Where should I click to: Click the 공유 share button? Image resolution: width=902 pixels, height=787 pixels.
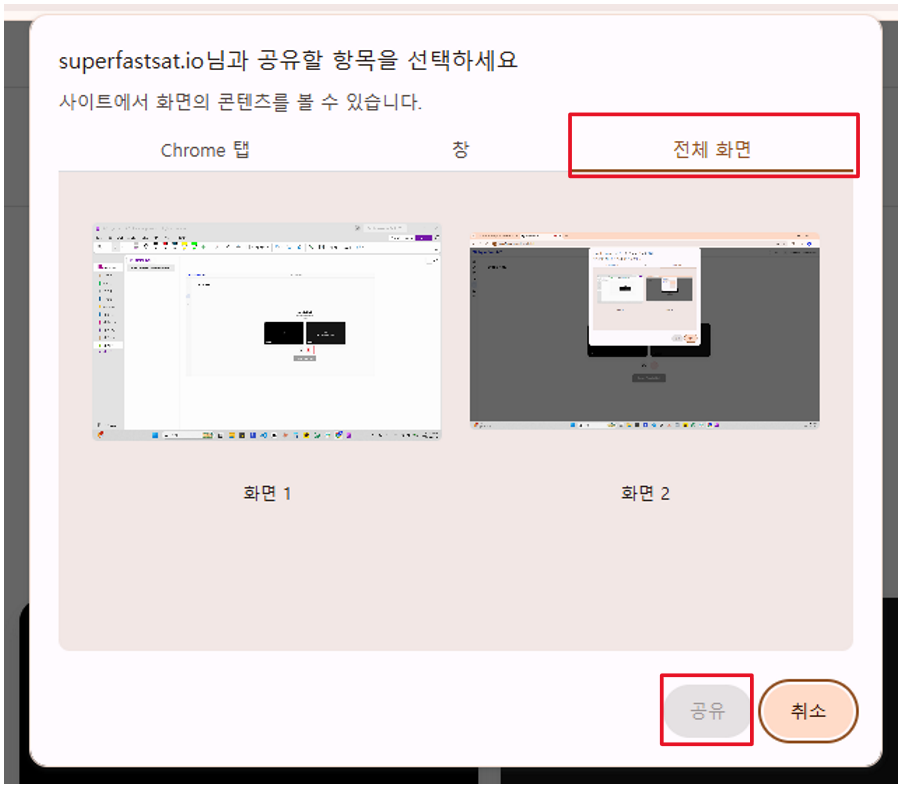(x=708, y=711)
